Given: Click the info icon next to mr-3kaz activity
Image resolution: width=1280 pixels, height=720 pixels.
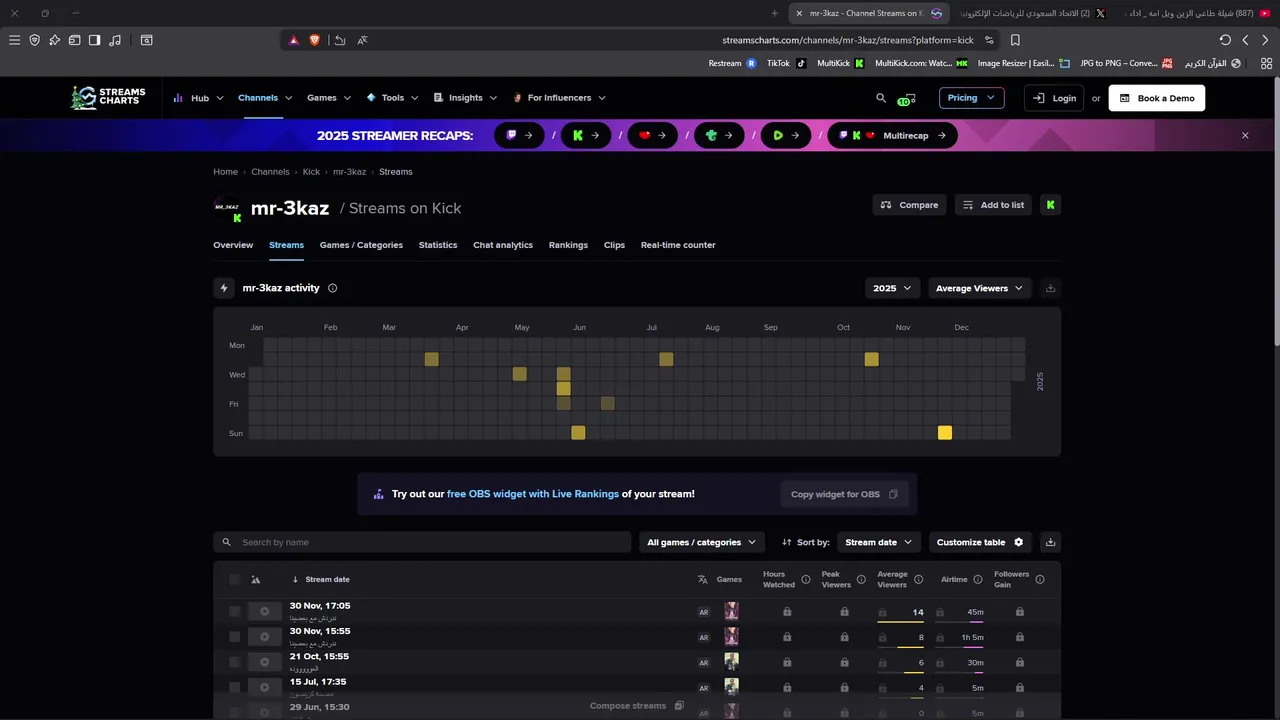Looking at the screenshot, I should (332, 288).
